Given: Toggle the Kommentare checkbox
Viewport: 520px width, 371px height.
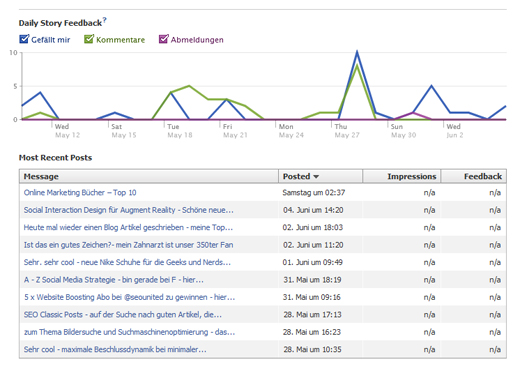Looking at the screenshot, I should click(89, 39).
